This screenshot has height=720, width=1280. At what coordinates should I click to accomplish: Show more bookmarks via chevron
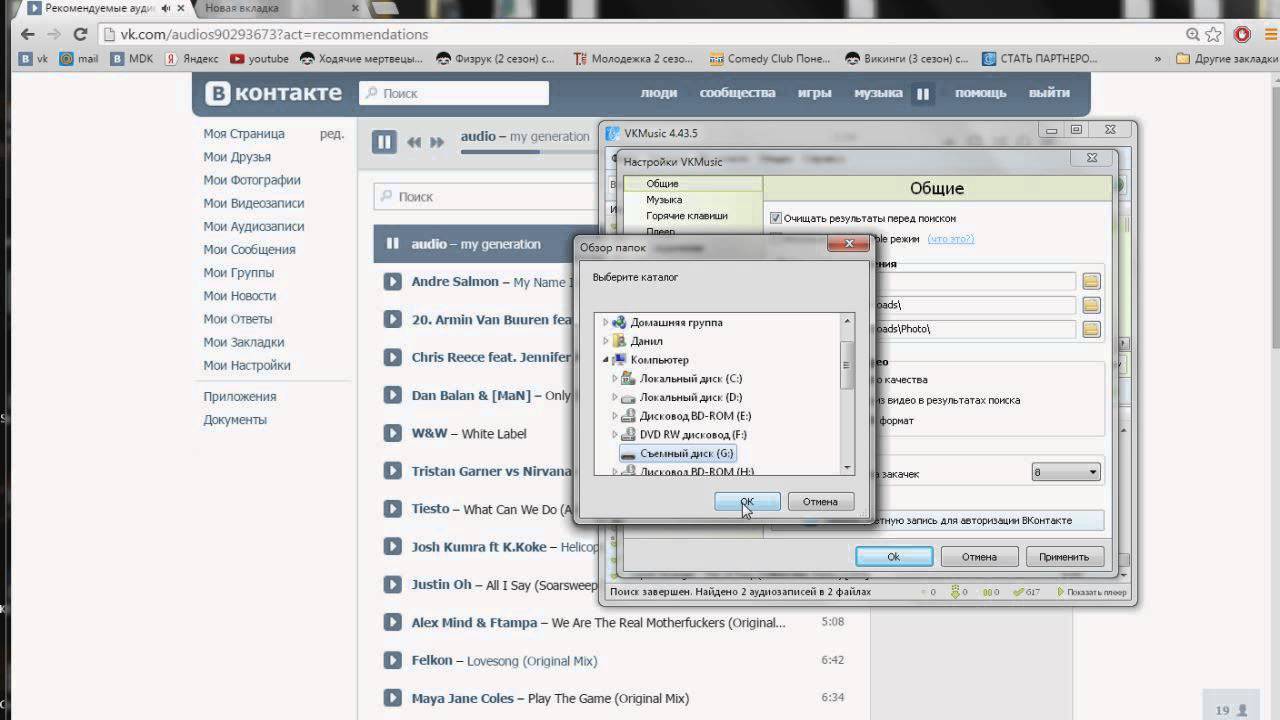tap(1158, 59)
